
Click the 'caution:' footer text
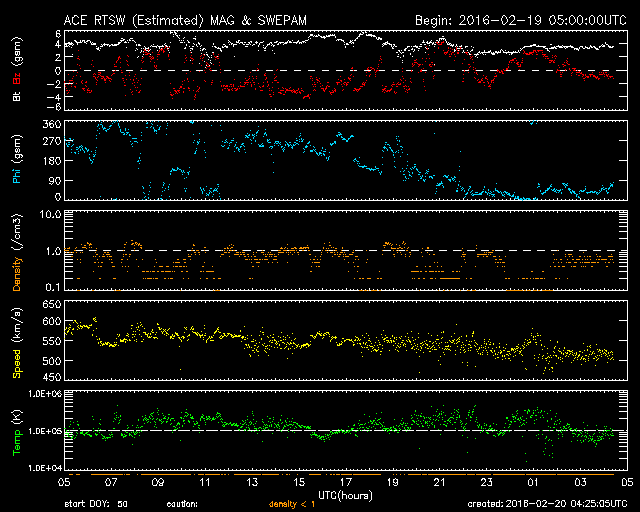[x=182, y=504]
